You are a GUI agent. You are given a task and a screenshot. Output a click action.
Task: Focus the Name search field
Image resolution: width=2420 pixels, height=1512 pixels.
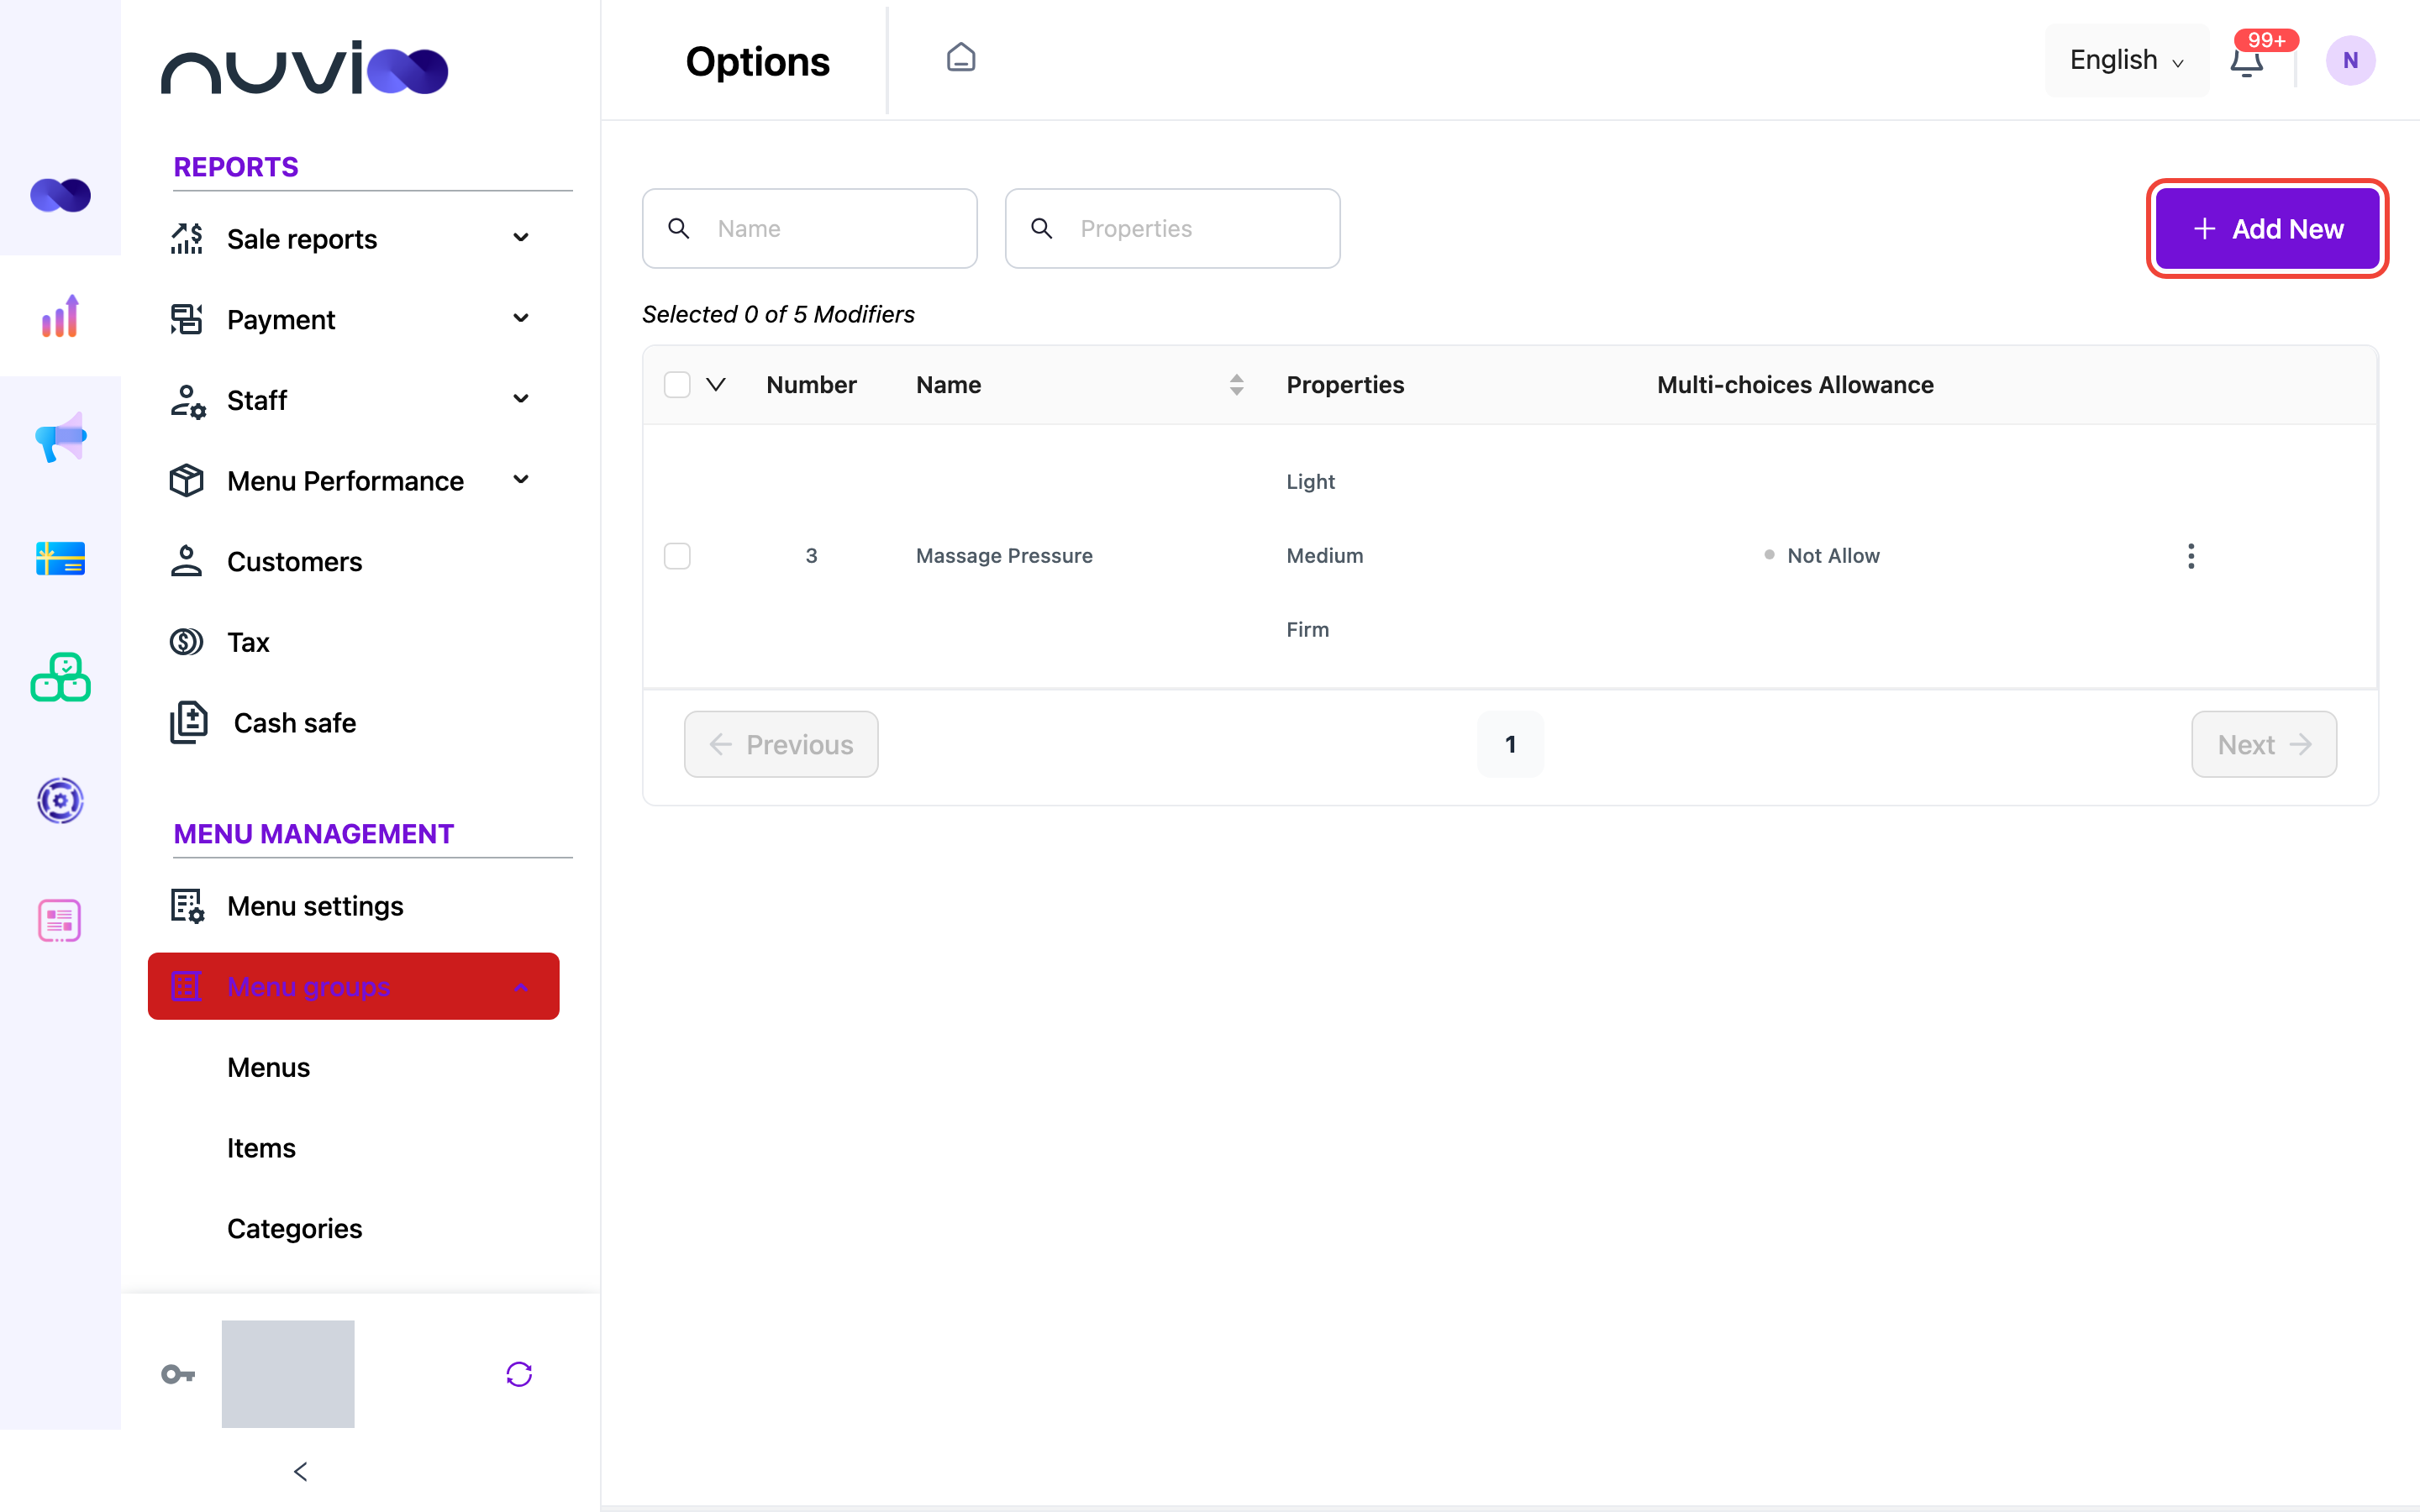809,228
